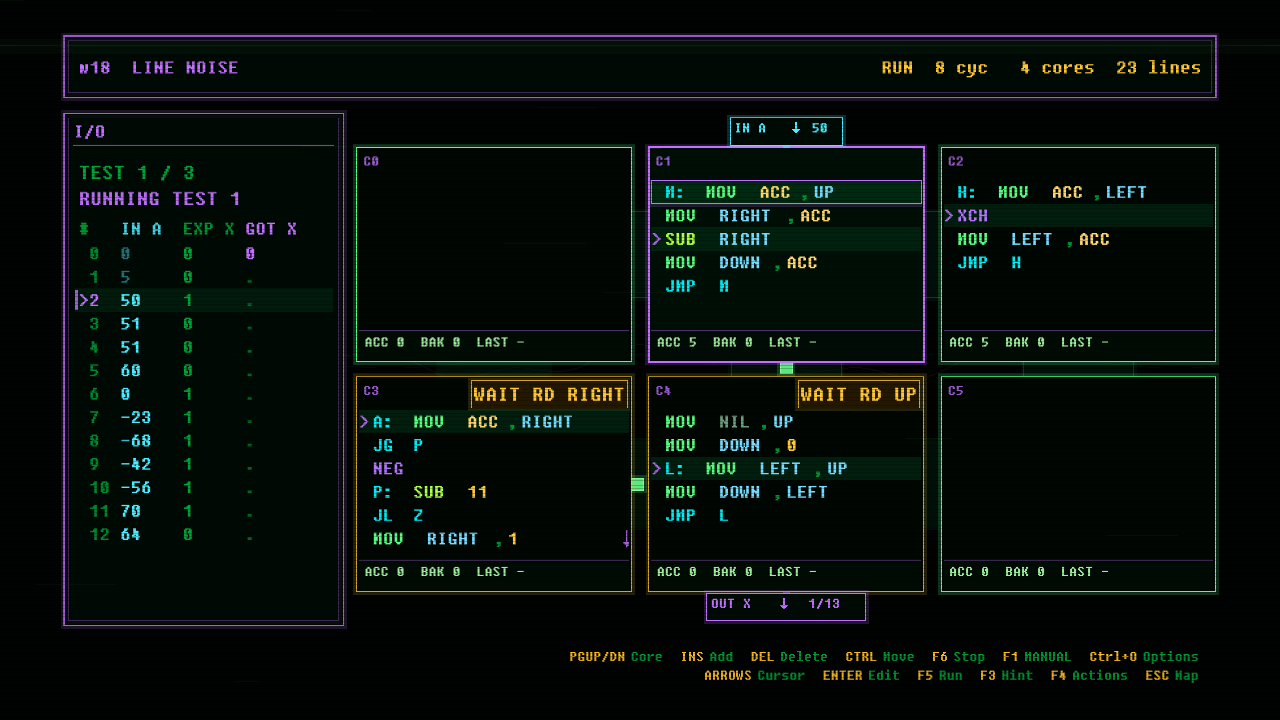Image resolution: width=1280 pixels, height=720 pixels.
Task: Click the green port indicator between C3 and C4
Action: click(x=638, y=484)
